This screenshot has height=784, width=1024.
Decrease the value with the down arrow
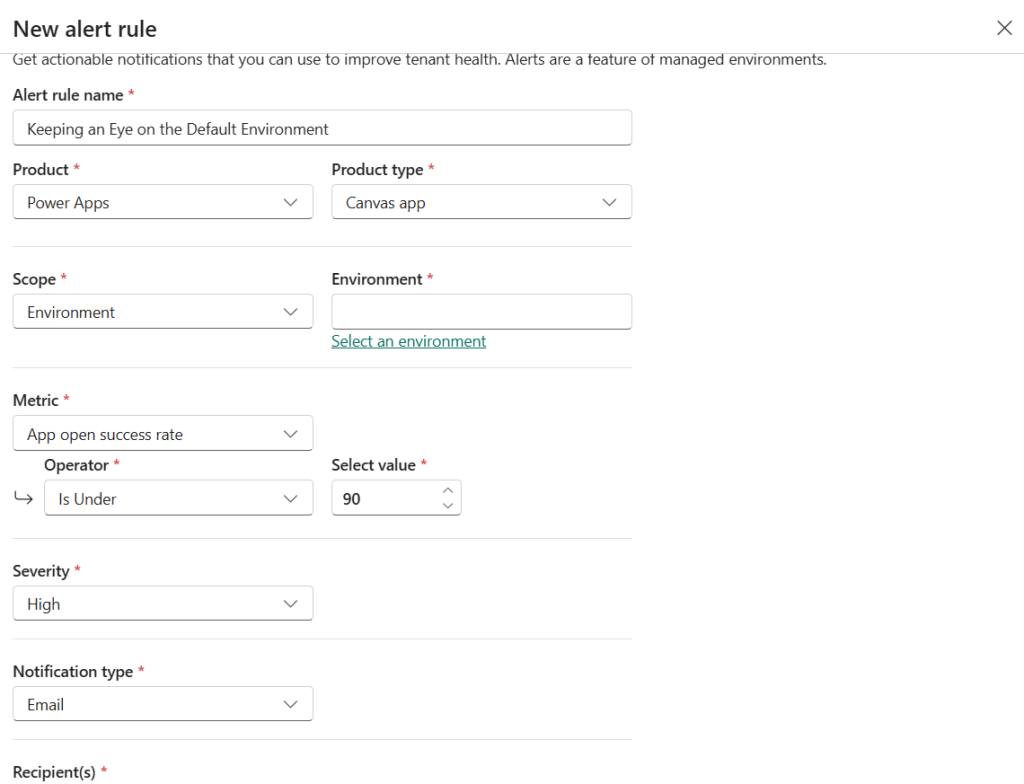[448, 506]
